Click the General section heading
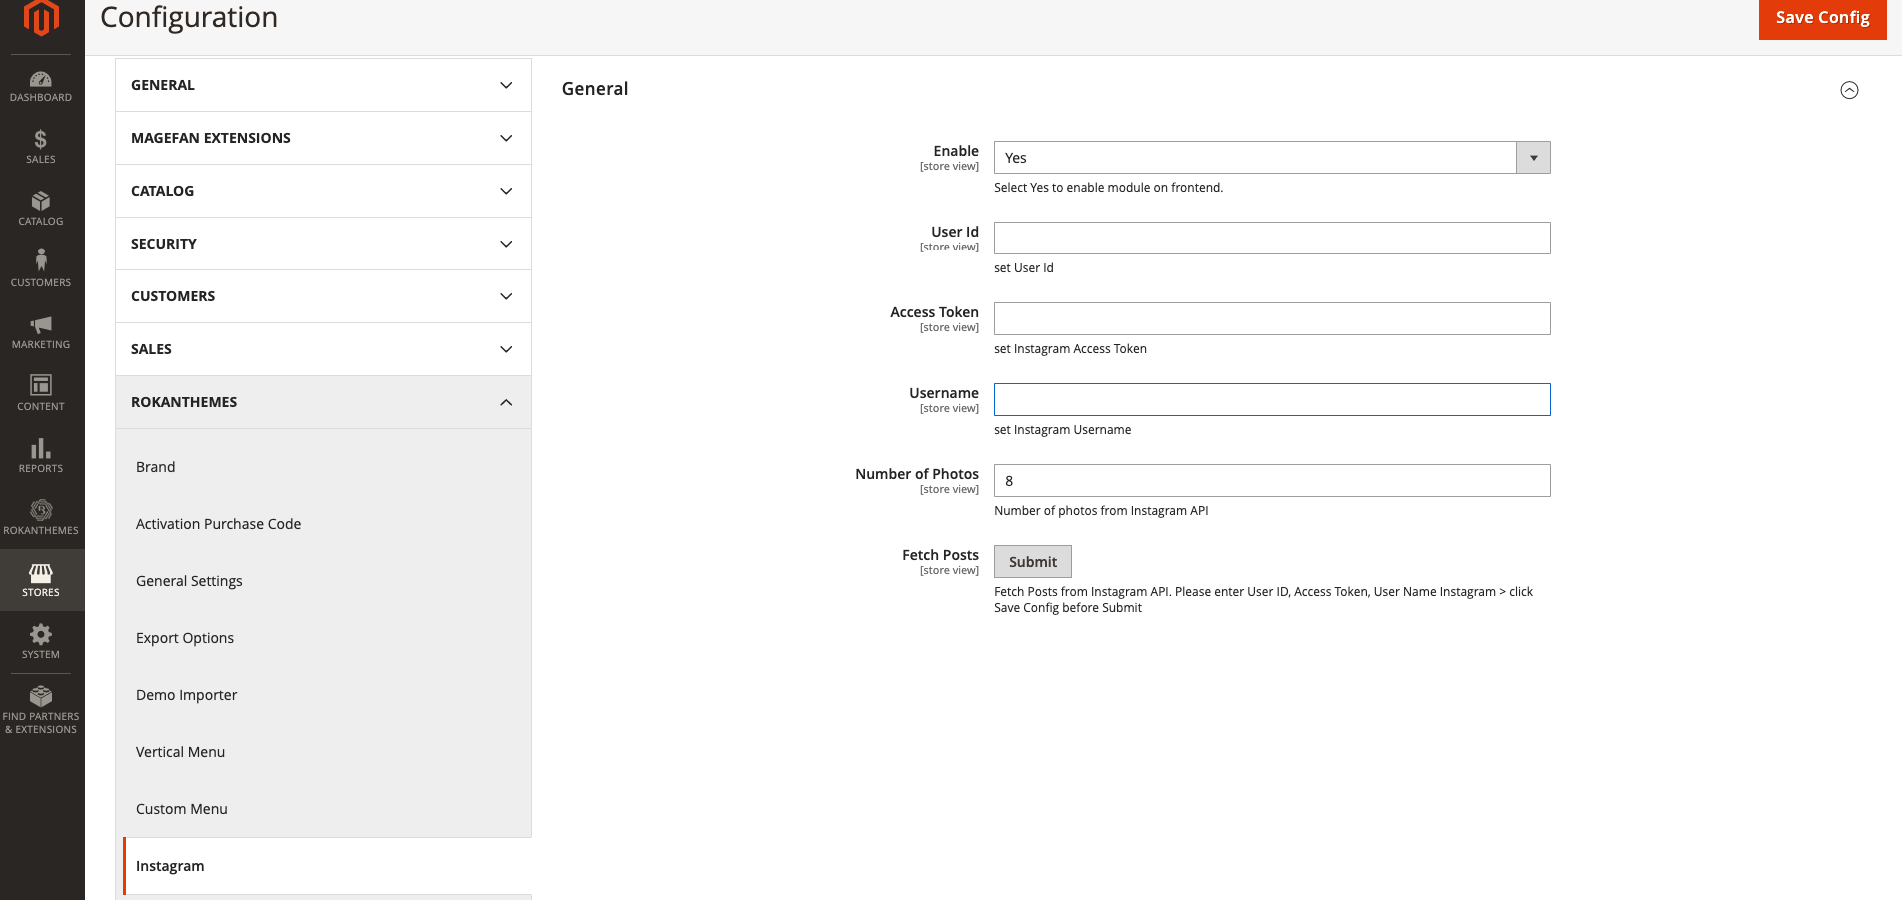This screenshot has width=1902, height=900. (595, 89)
